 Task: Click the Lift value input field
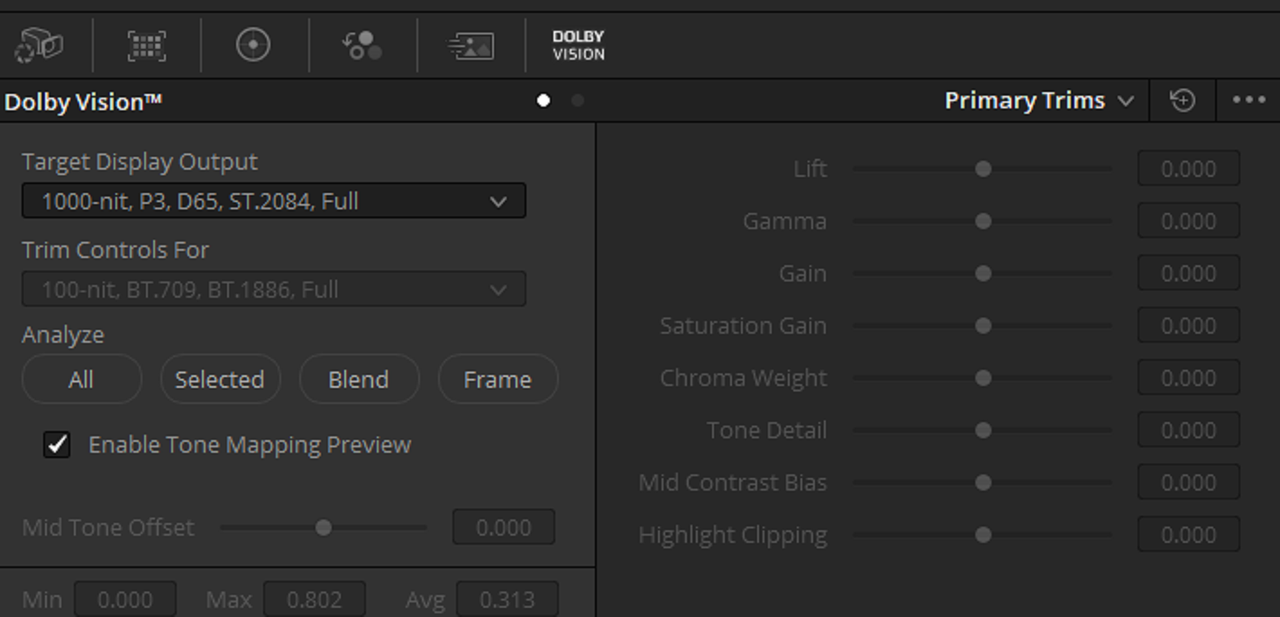[x=1188, y=169]
